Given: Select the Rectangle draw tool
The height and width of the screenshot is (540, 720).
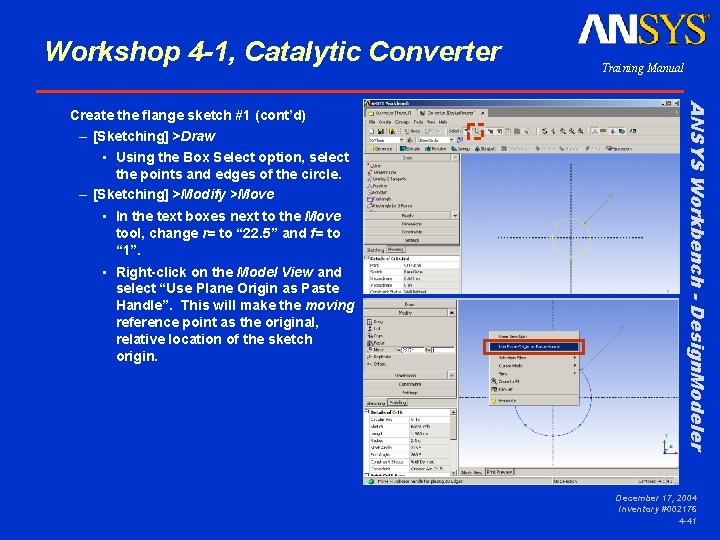Looking at the screenshot, I should [379, 199].
